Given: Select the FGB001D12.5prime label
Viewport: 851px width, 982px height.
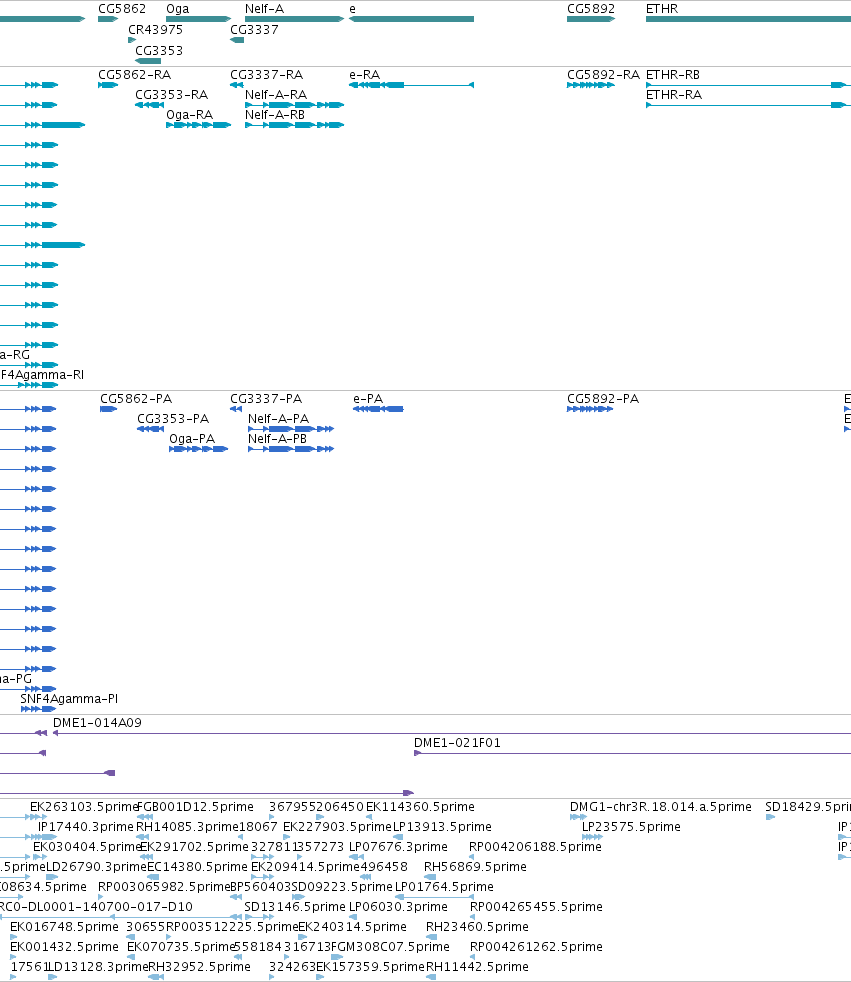Looking at the screenshot, I should 195,807.
